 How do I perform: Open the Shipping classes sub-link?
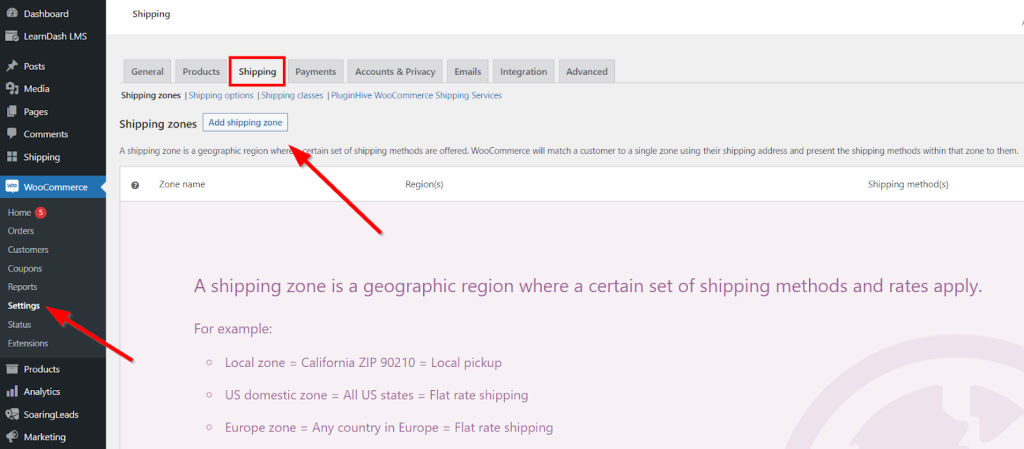(292, 95)
